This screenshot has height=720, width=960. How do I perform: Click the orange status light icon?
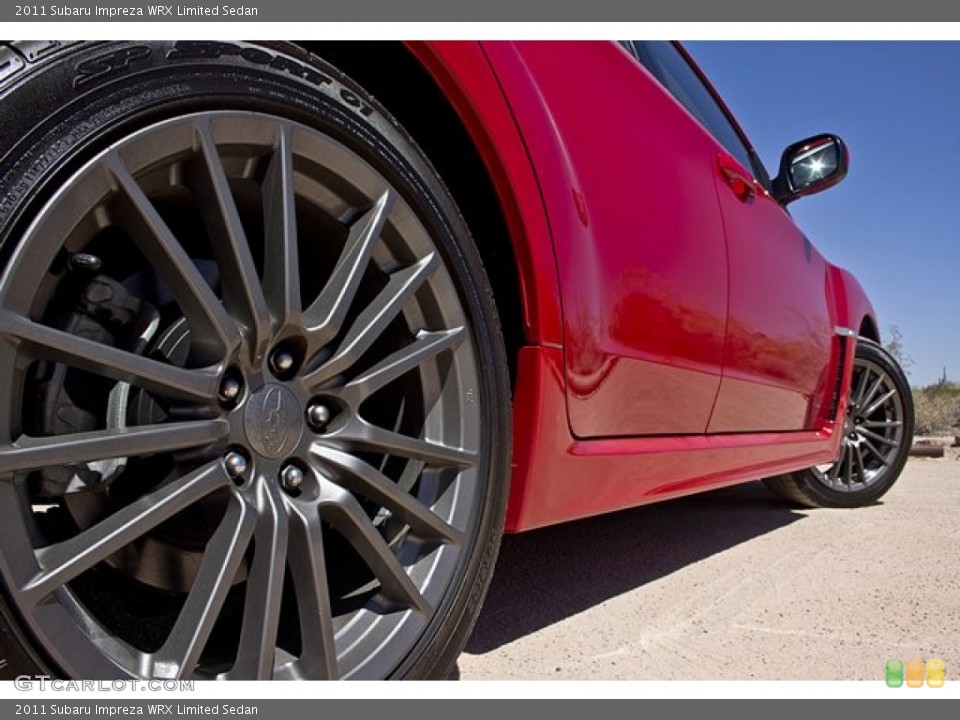(915, 673)
